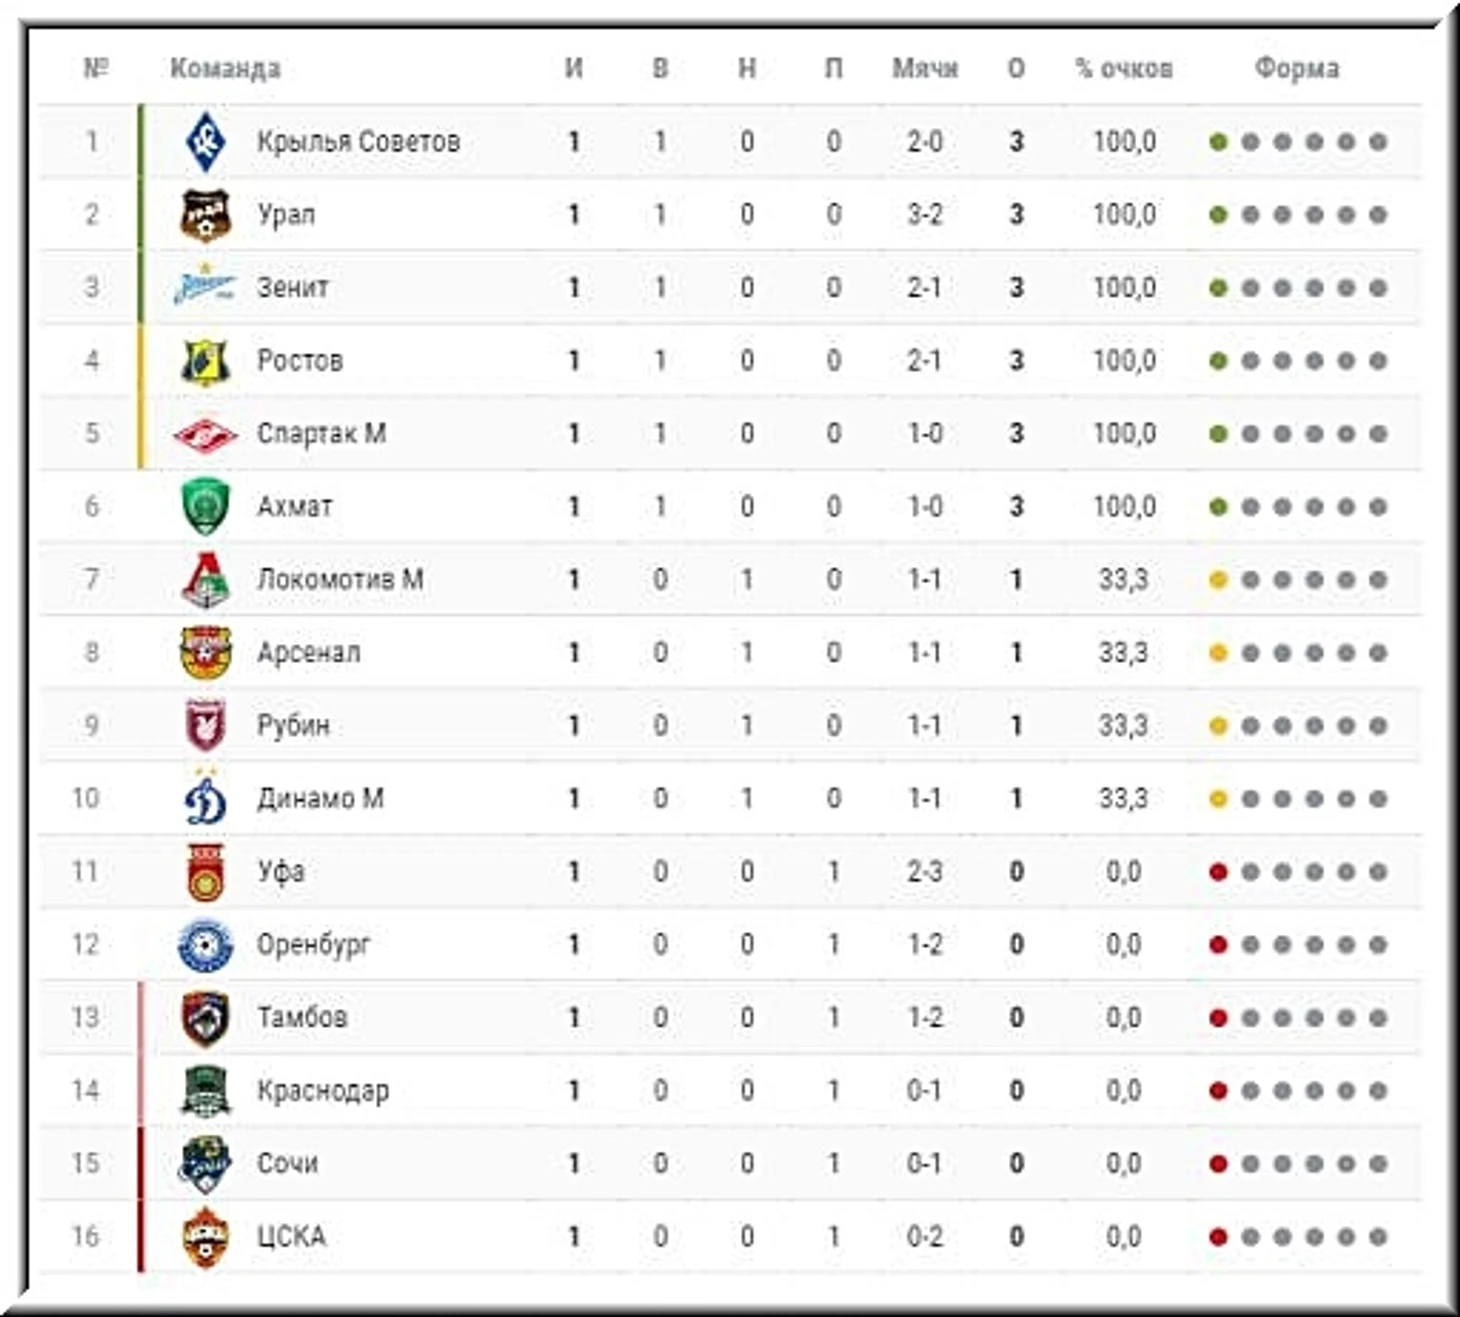This screenshot has height=1317, width=1460.
Task: Click the Локомотив М club logo
Action: (x=205, y=579)
